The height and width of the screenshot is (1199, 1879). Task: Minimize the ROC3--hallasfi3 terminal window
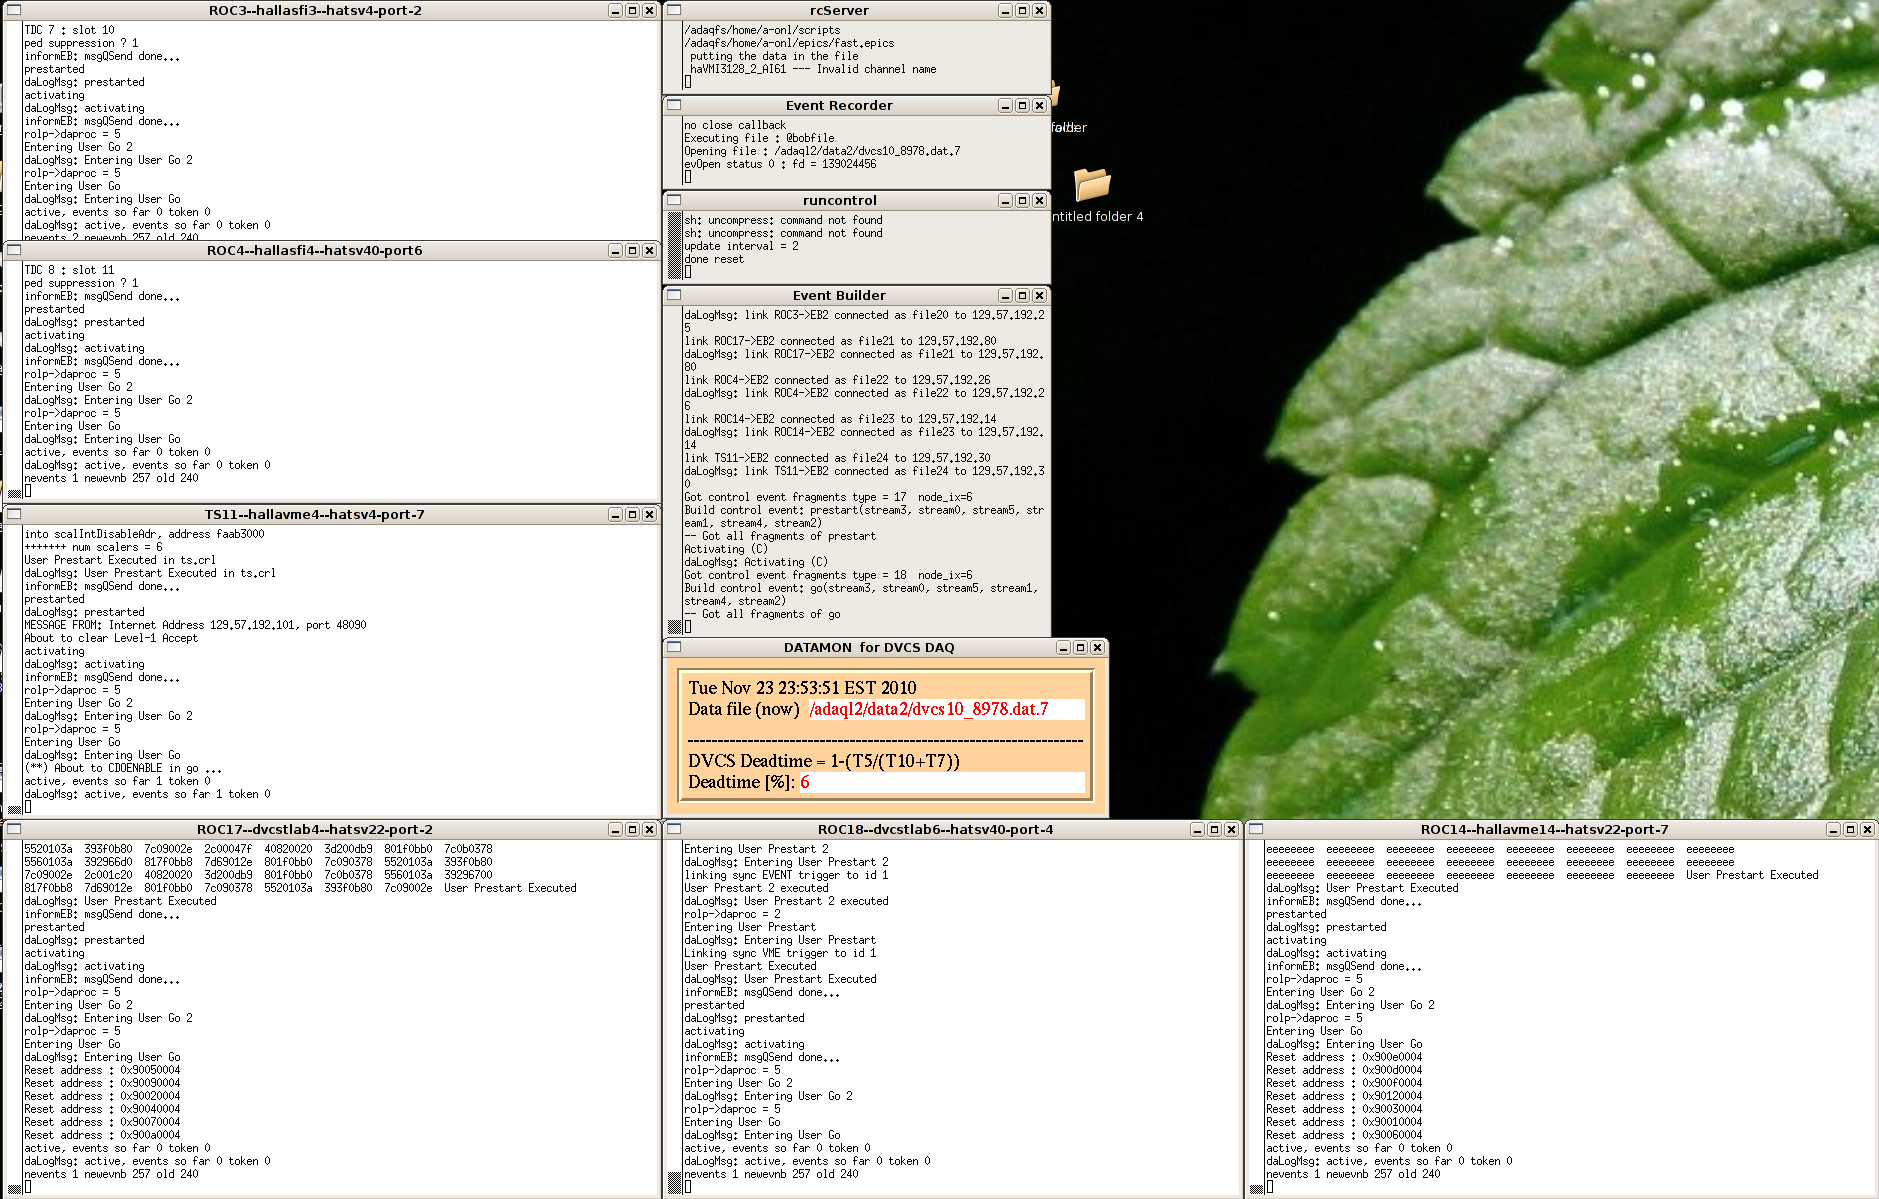tap(615, 10)
